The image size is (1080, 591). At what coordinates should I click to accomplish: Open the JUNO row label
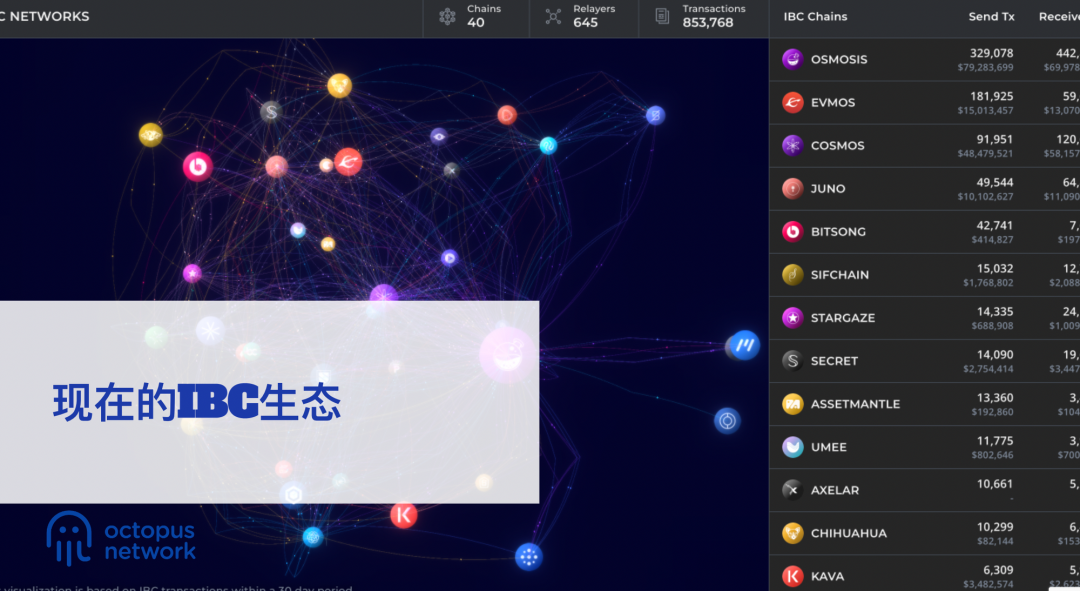pyautogui.click(x=828, y=189)
